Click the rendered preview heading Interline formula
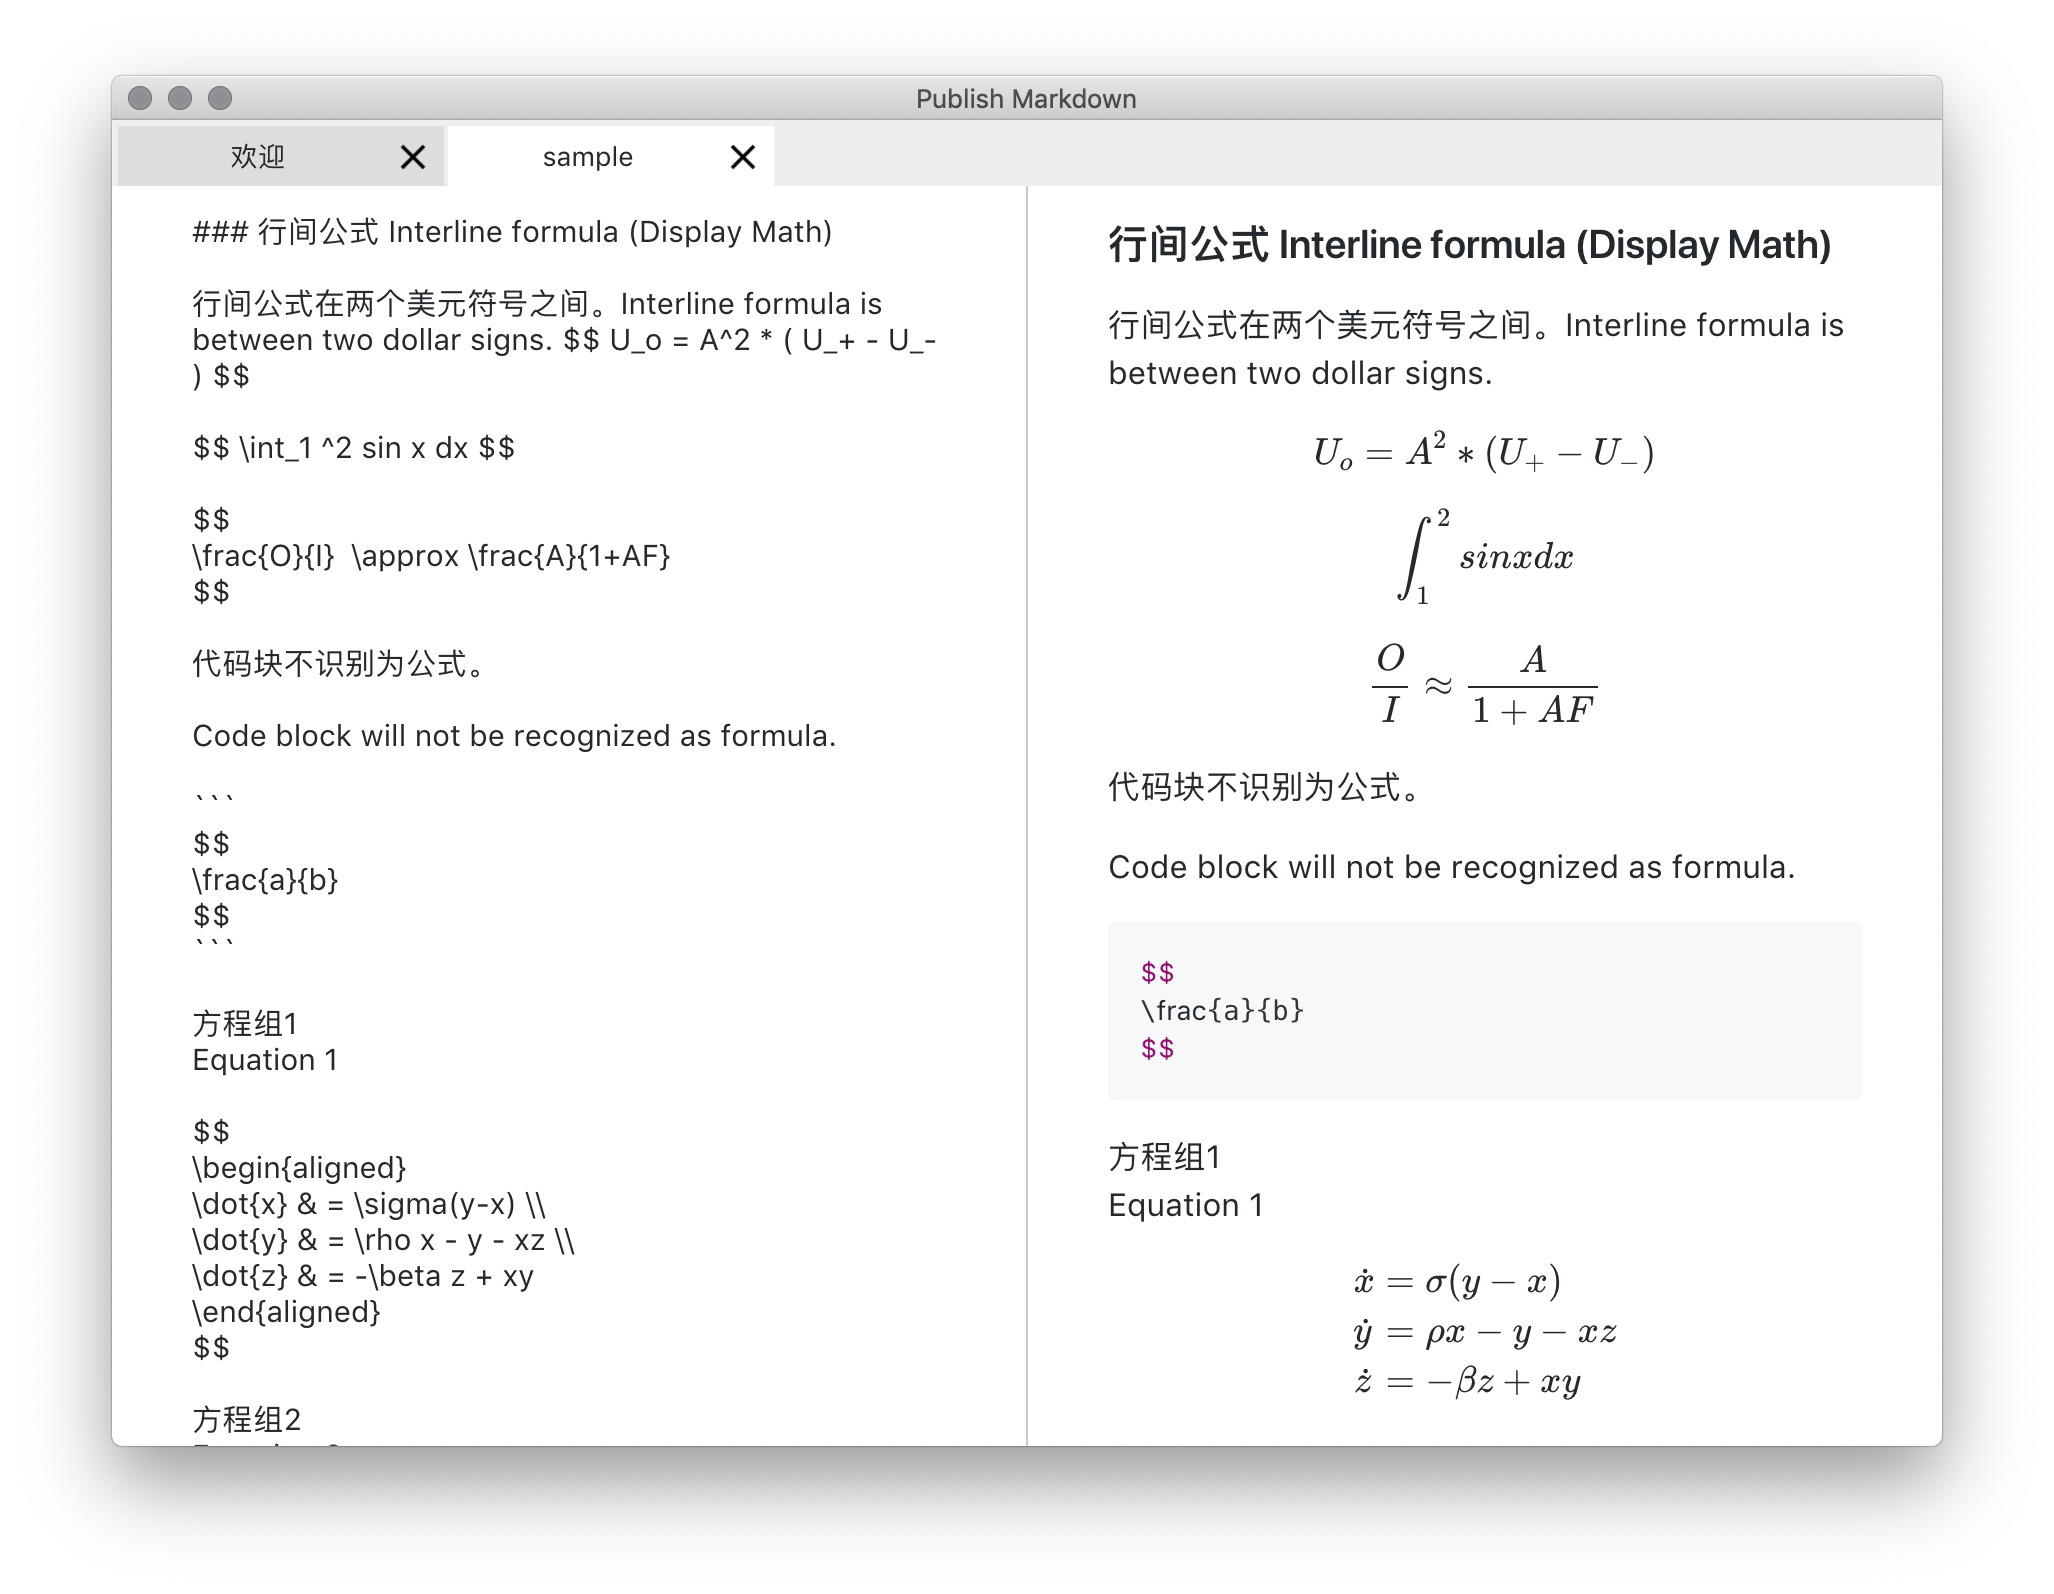This screenshot has height=1594, width=2054. point(1469,245)
